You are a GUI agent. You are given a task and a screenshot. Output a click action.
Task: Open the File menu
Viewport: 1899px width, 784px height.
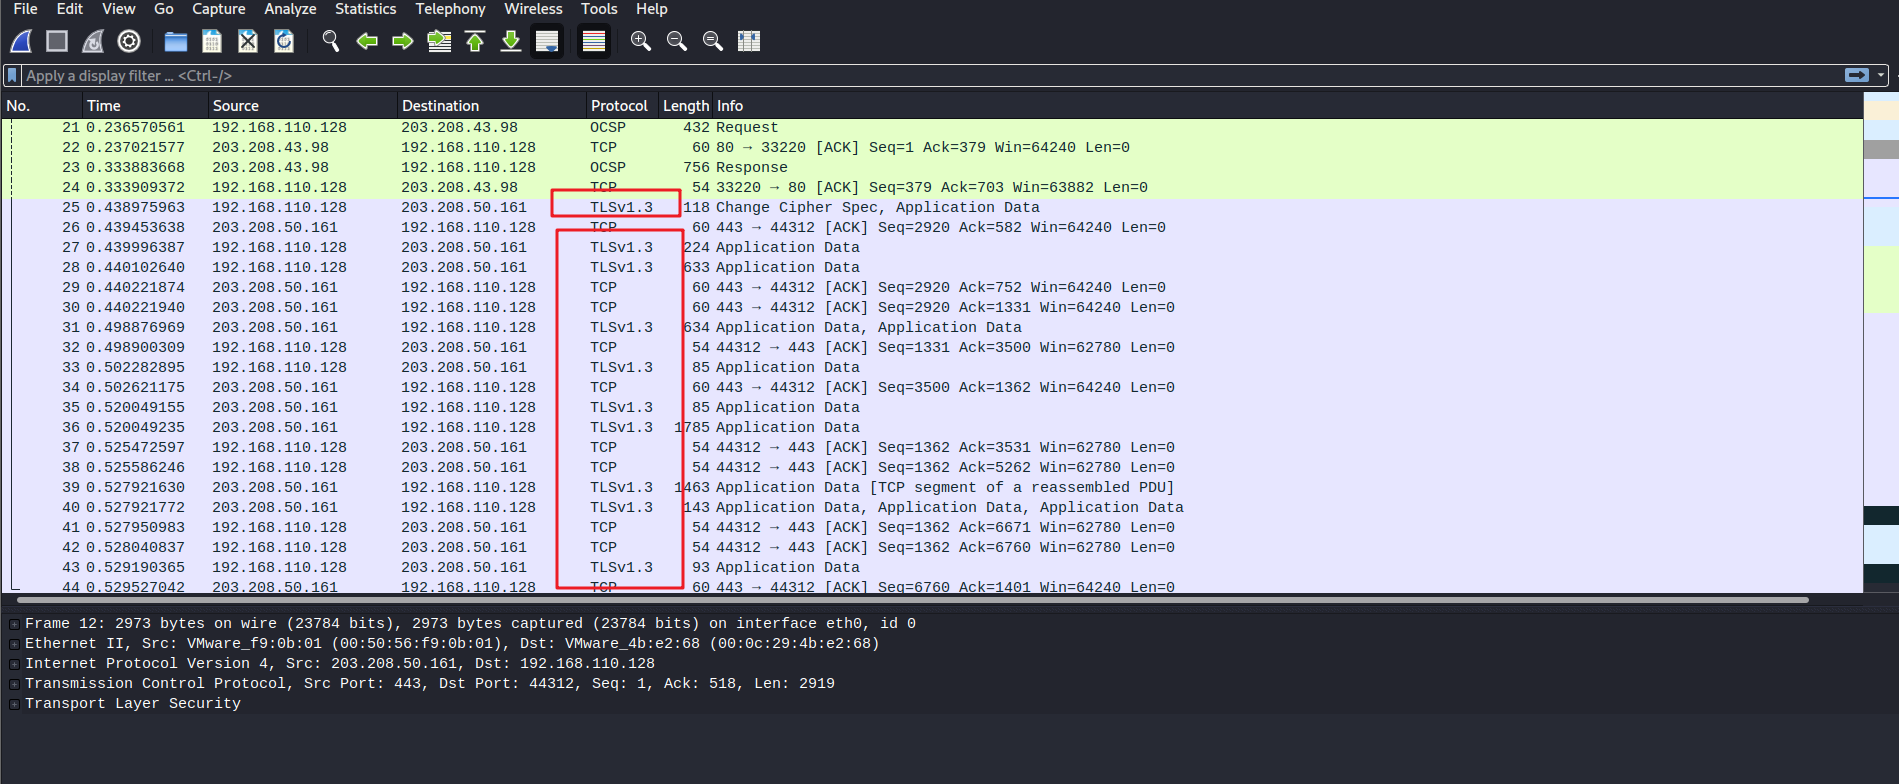tap(25, 9)
